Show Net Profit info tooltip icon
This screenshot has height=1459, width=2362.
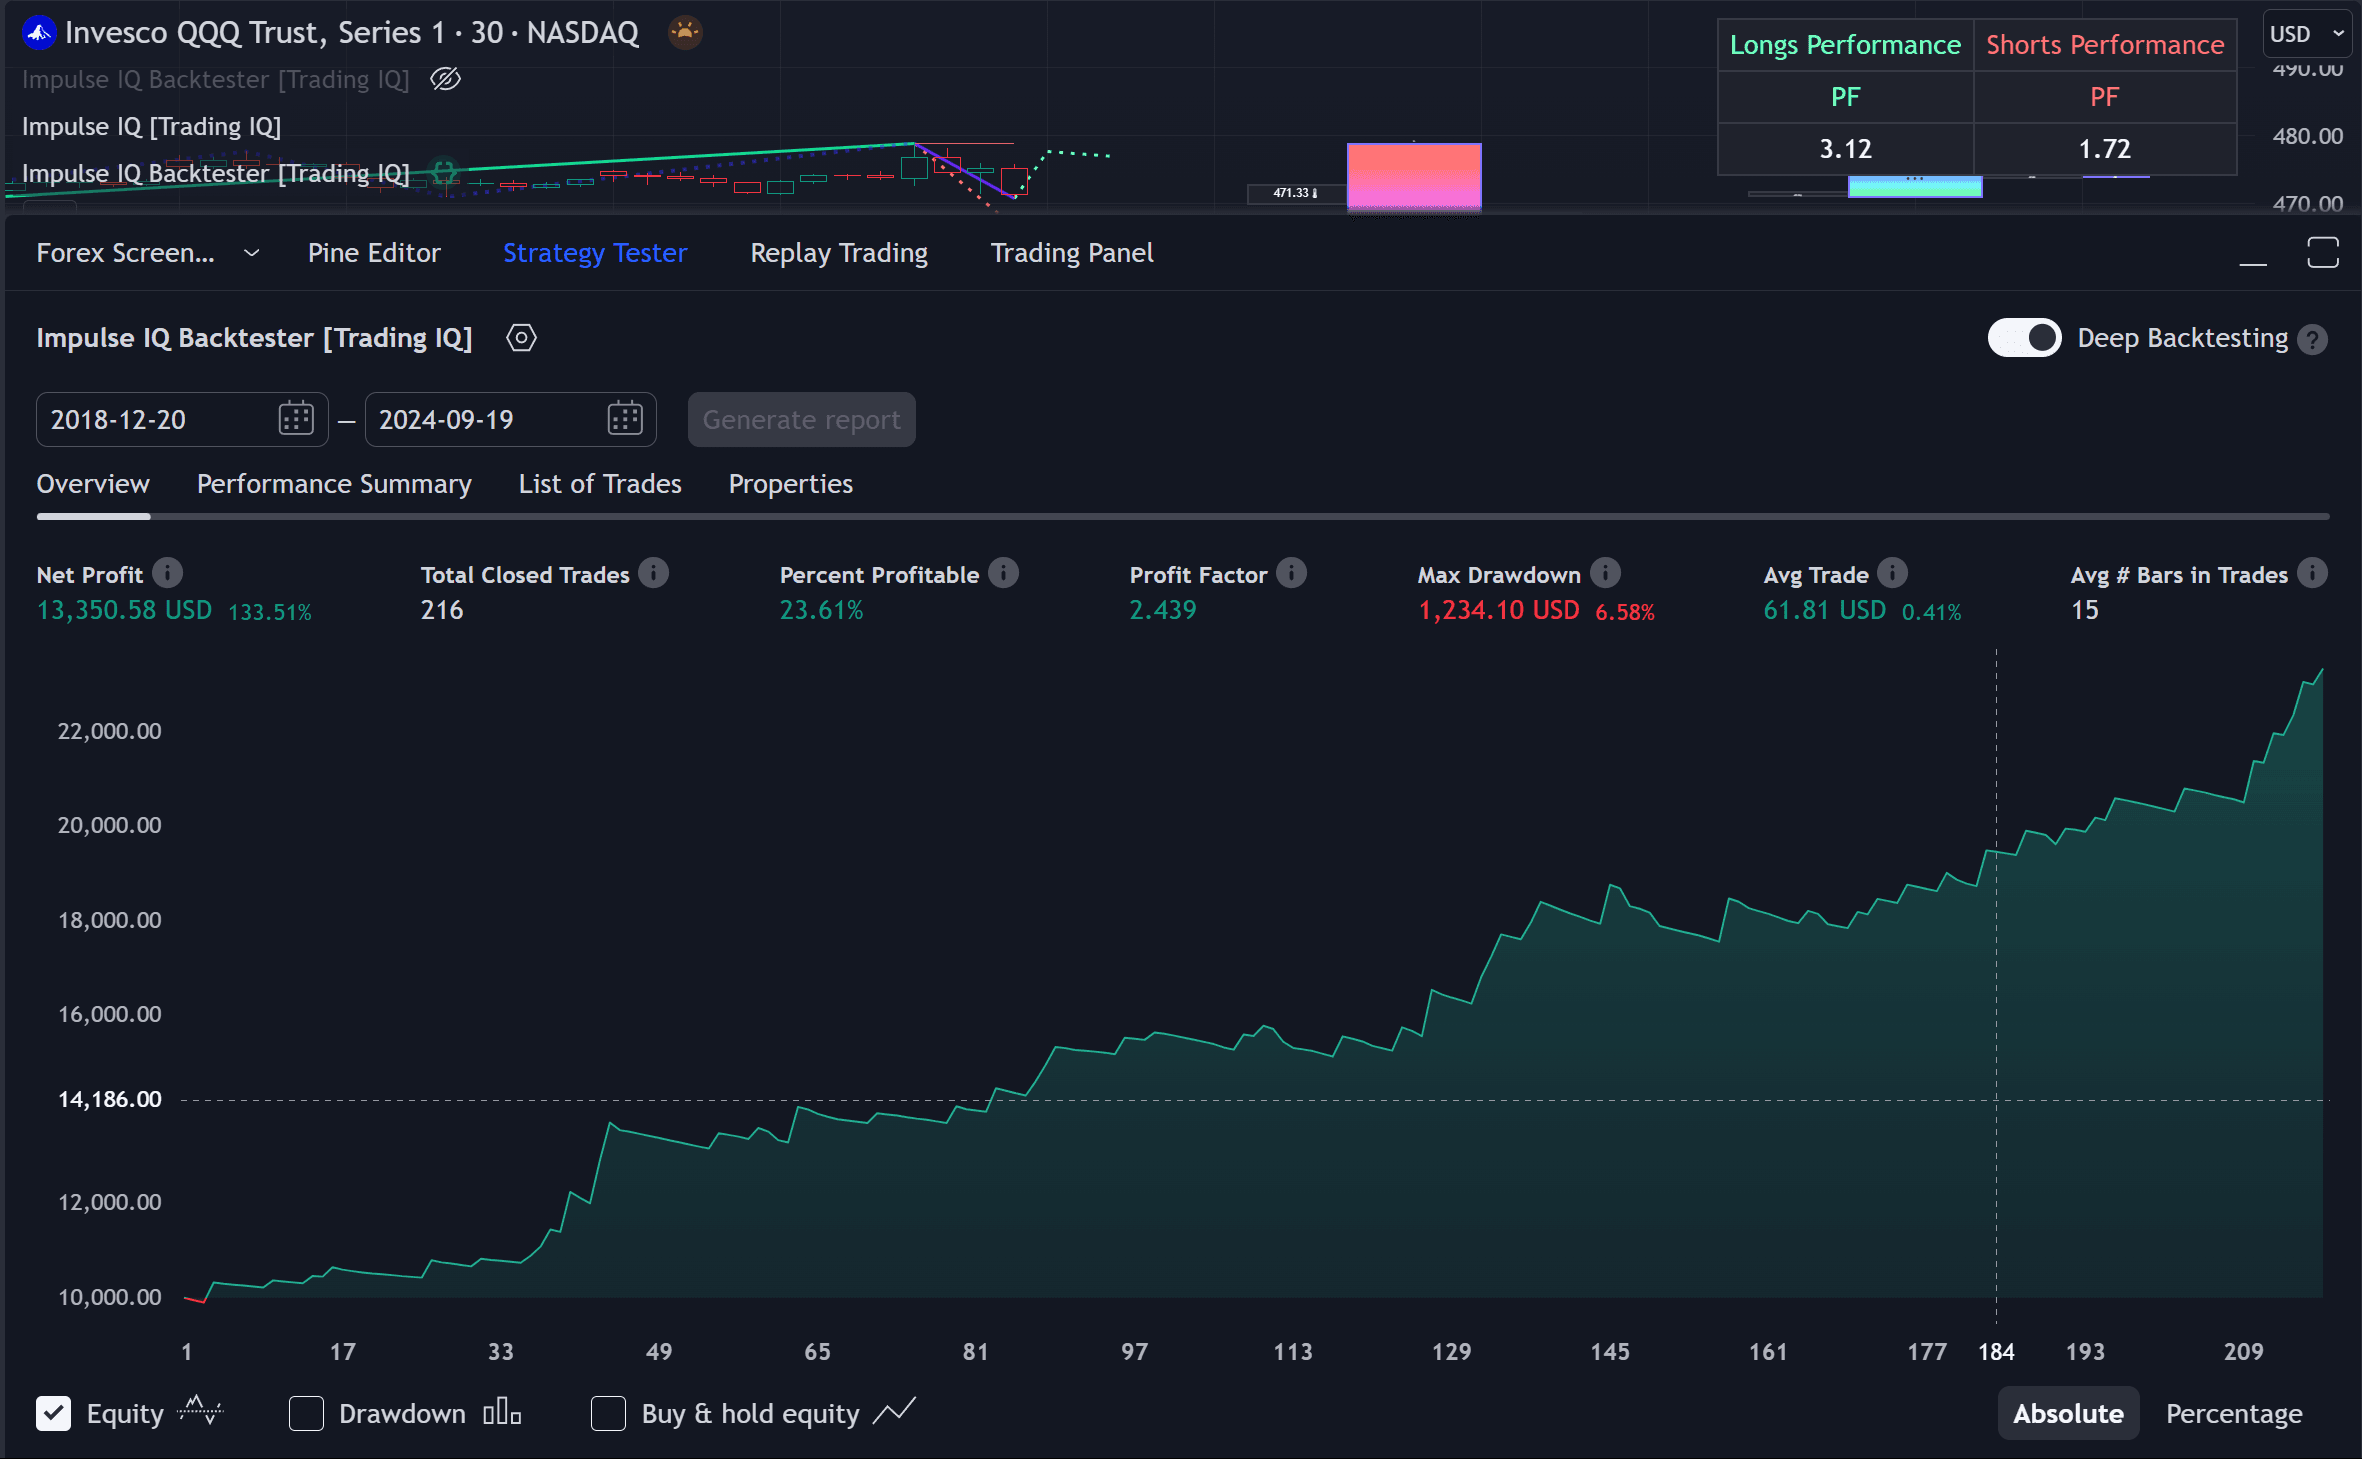(167, 573)
